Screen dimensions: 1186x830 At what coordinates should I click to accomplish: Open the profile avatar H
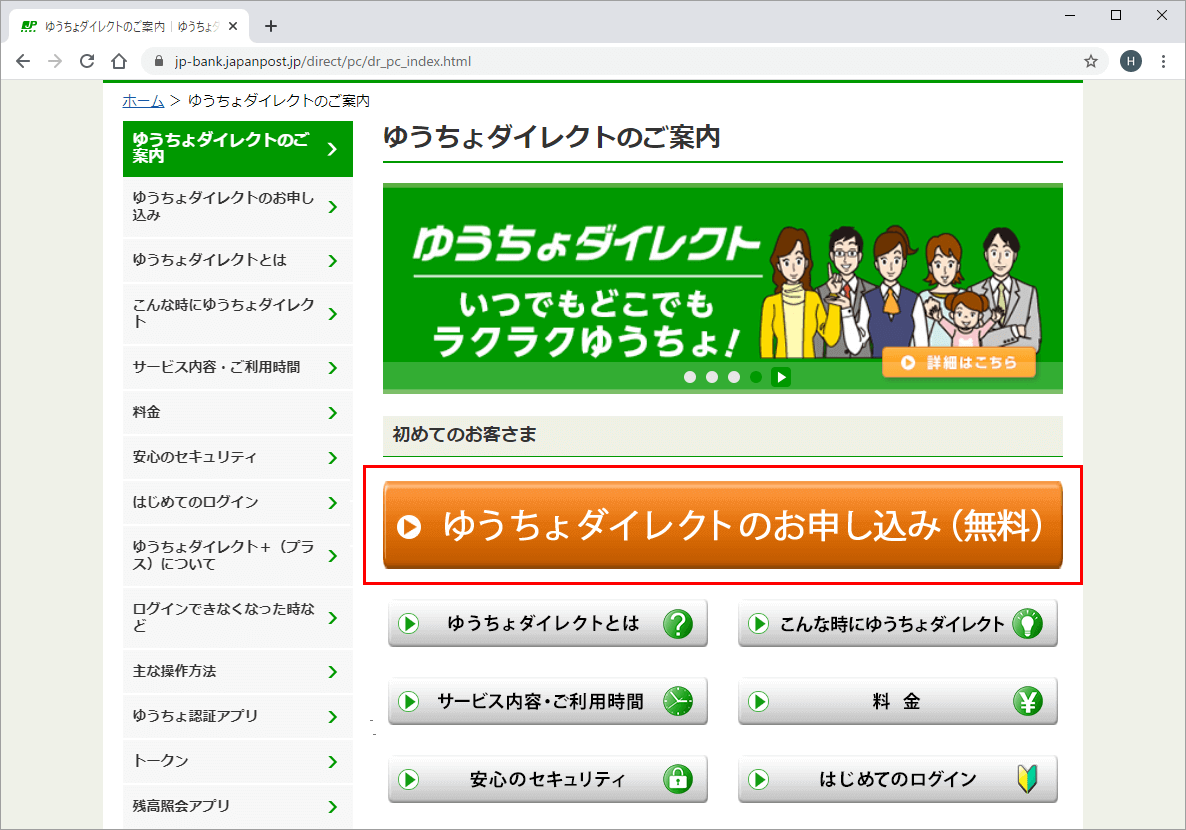[1131, 61]
